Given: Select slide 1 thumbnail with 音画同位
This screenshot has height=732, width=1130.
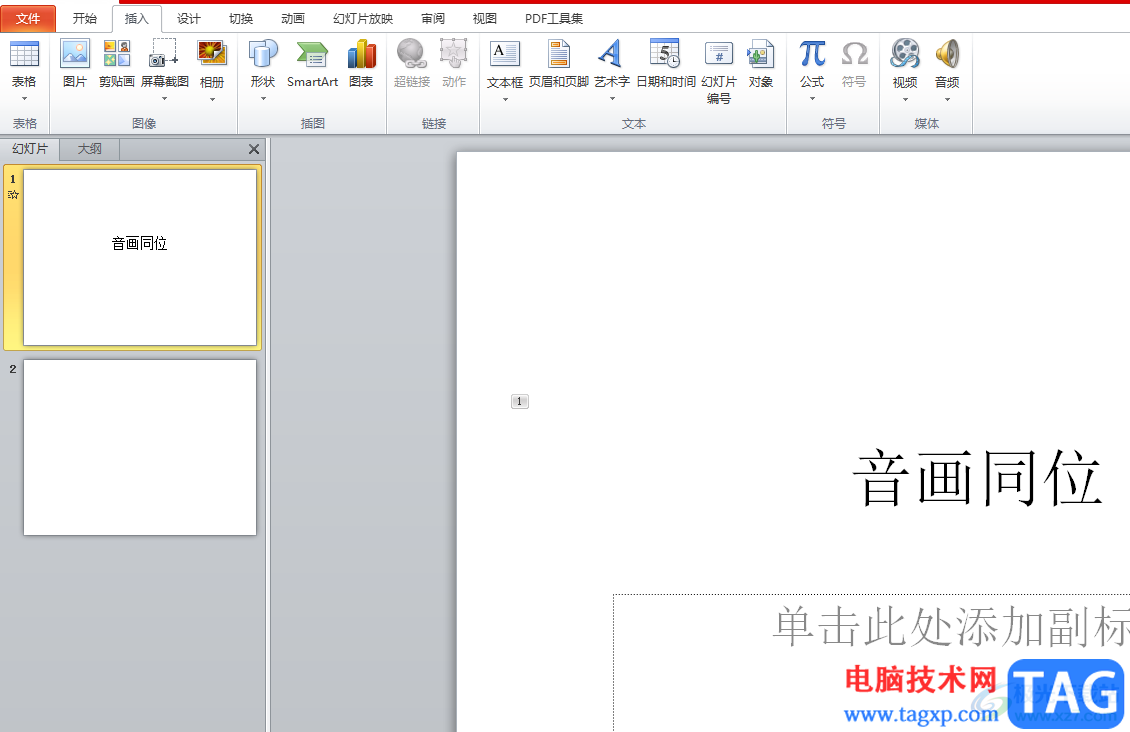Looking at the screenshot, I should tap(140, 257).
